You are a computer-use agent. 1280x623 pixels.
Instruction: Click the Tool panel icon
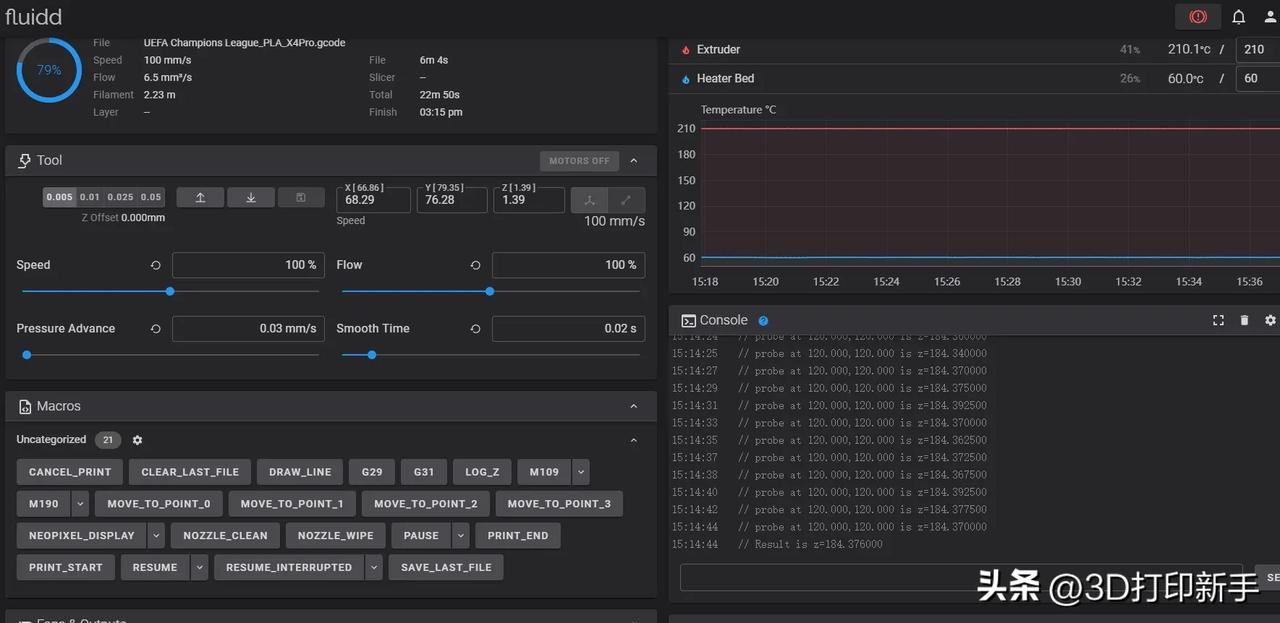tap(25, 160)
